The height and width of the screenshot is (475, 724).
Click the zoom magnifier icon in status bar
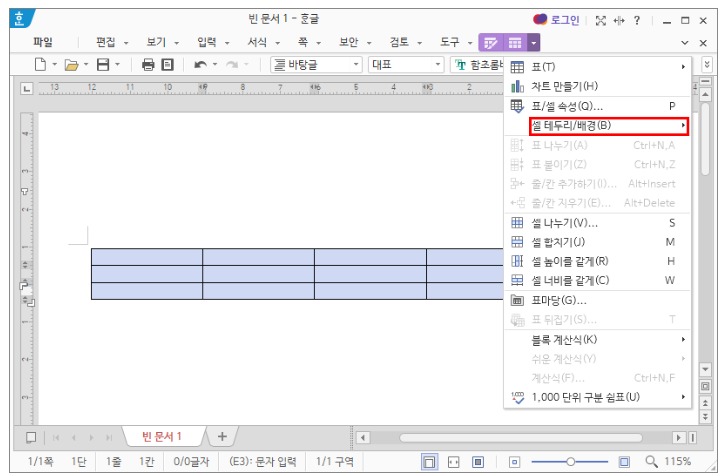click(x=652, y=461)
